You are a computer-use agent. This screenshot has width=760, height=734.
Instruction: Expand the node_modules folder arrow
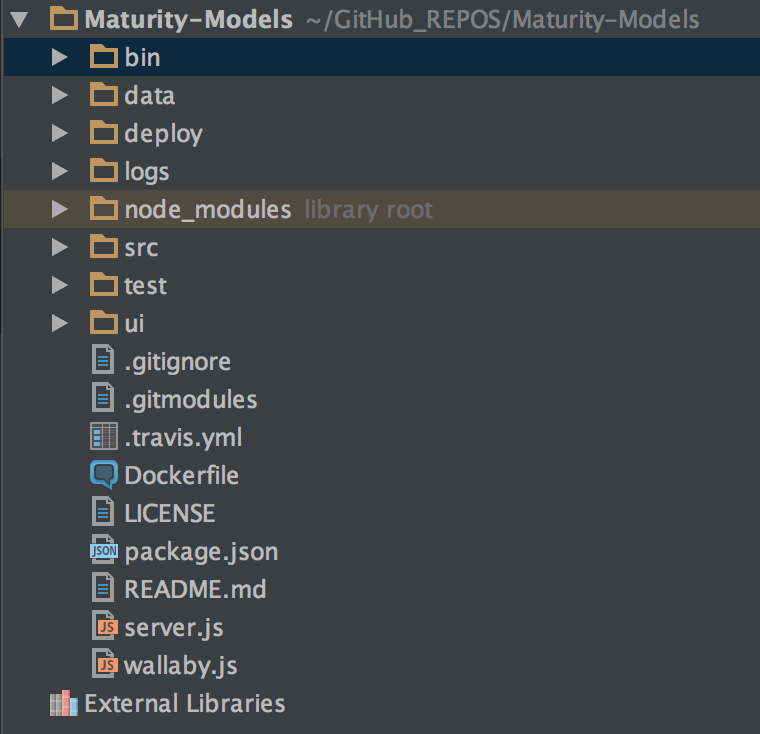[59, 209]
